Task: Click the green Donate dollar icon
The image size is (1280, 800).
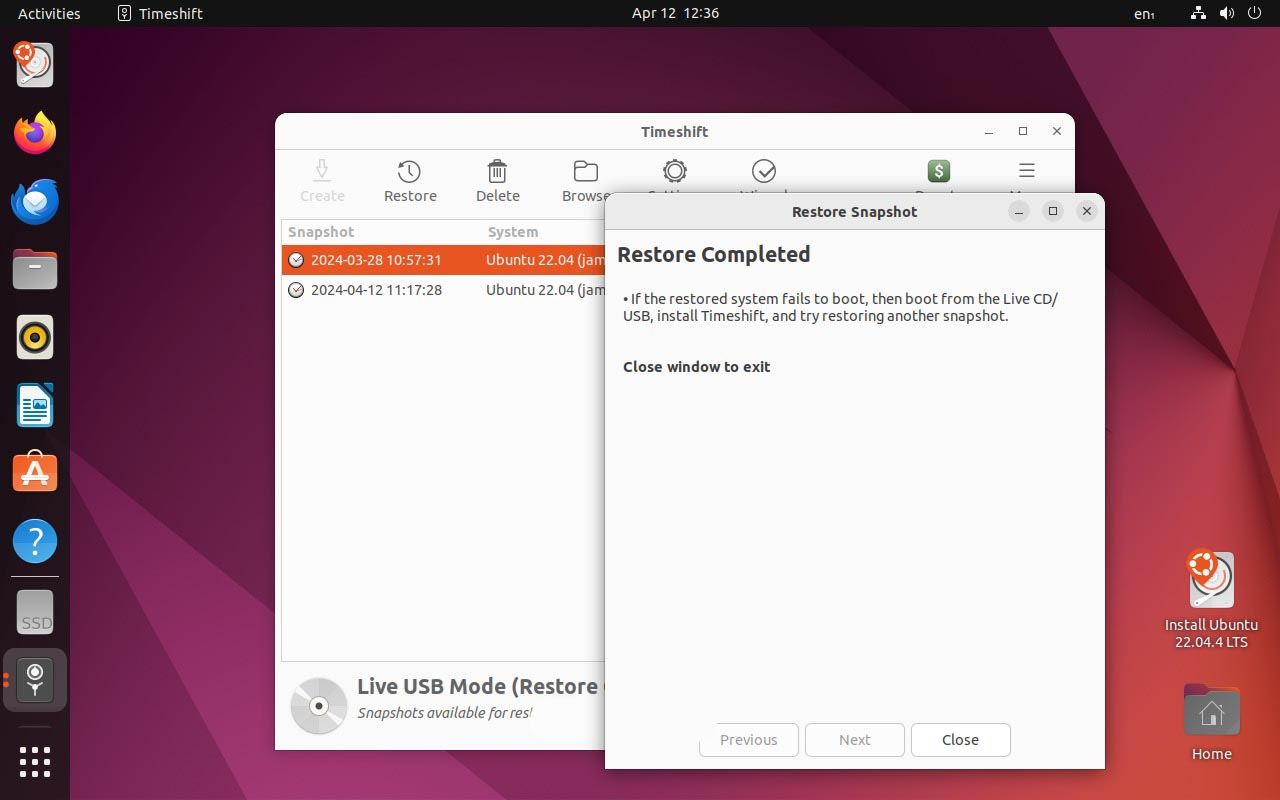Action: pyautogui.click(x=938, y=171)
